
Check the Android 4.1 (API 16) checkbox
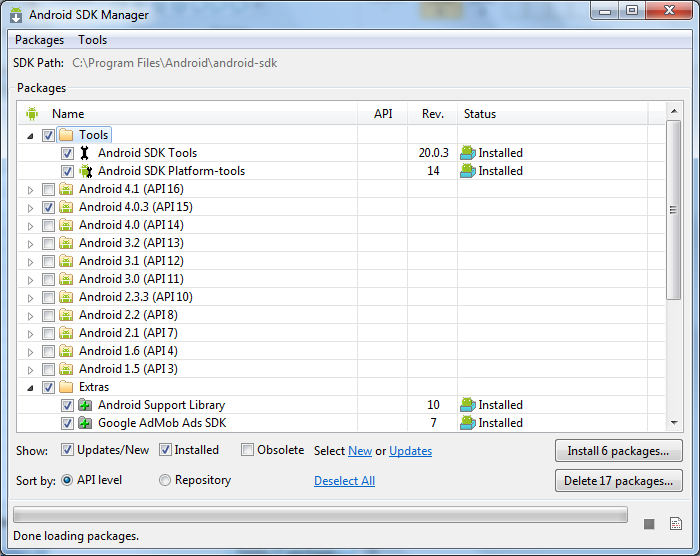click(x=48, y=189)
